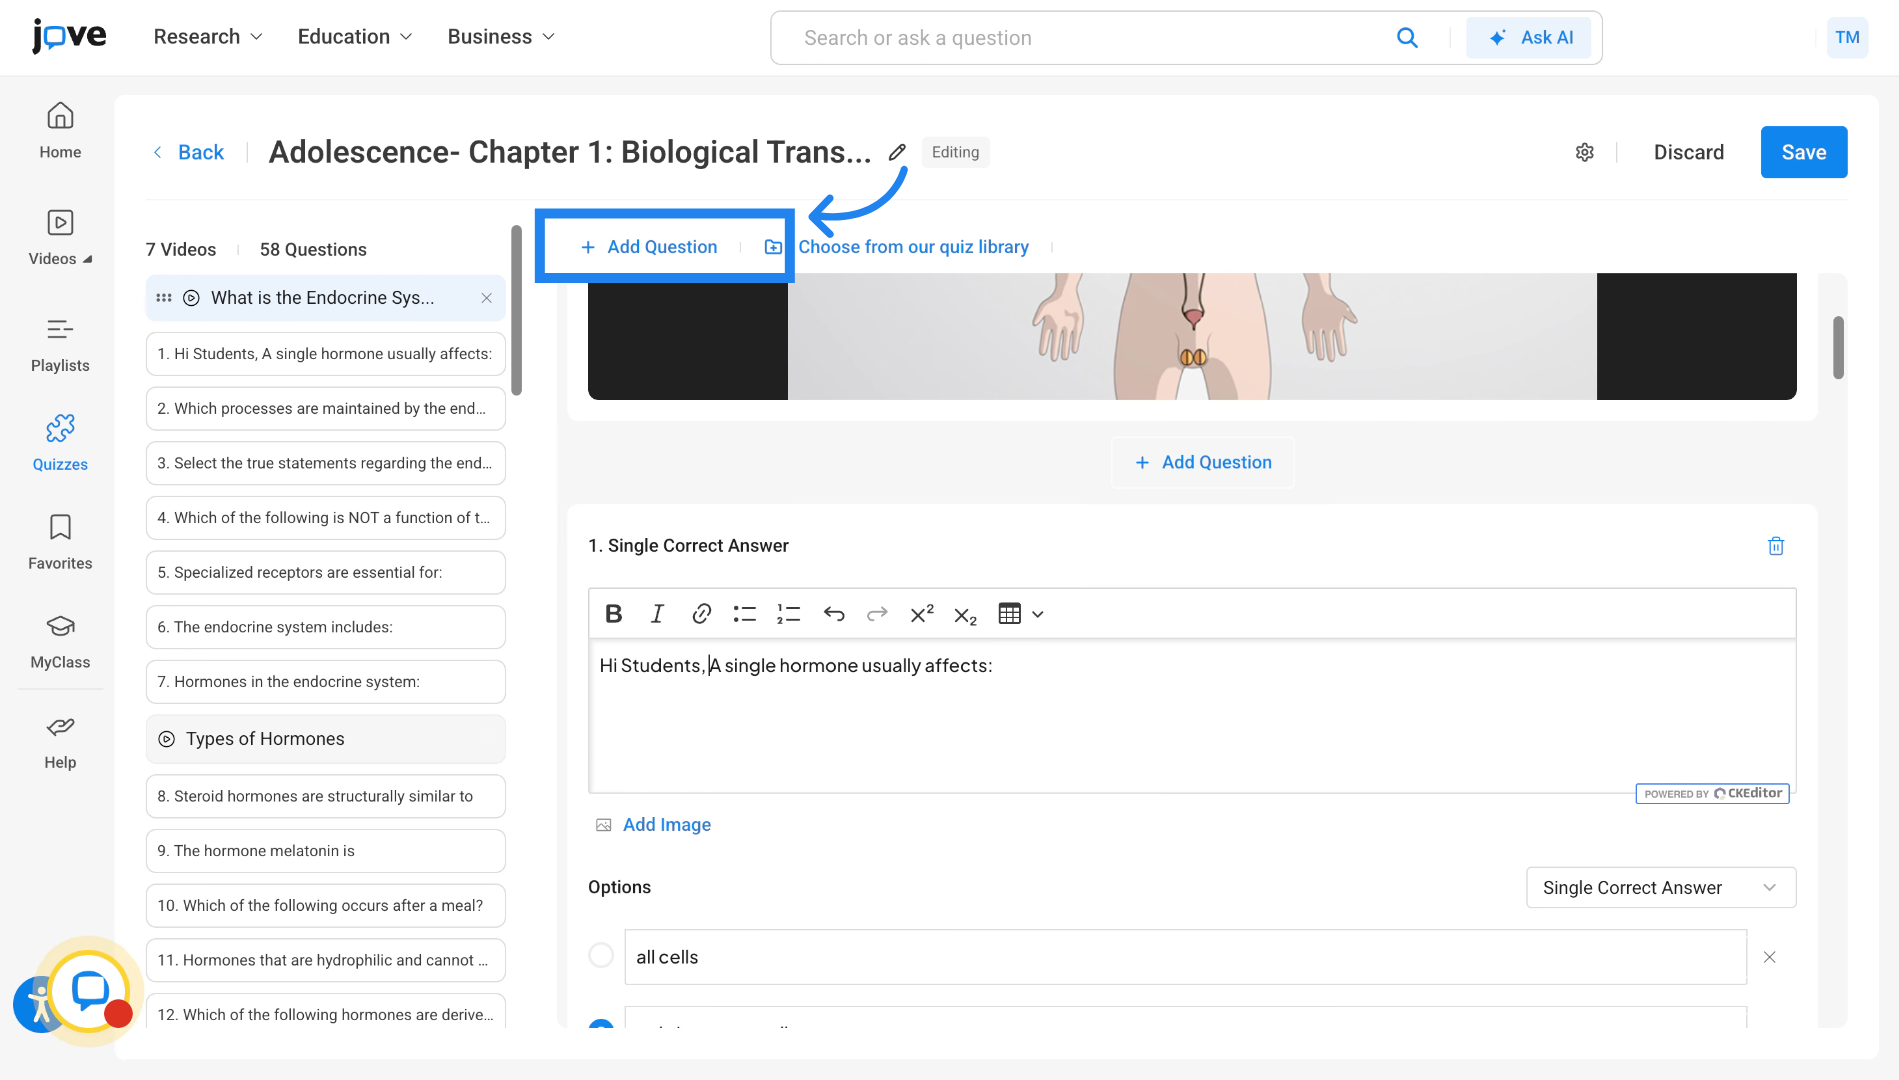Click pencil icon to edit quiz title

[x=897, y=152]
